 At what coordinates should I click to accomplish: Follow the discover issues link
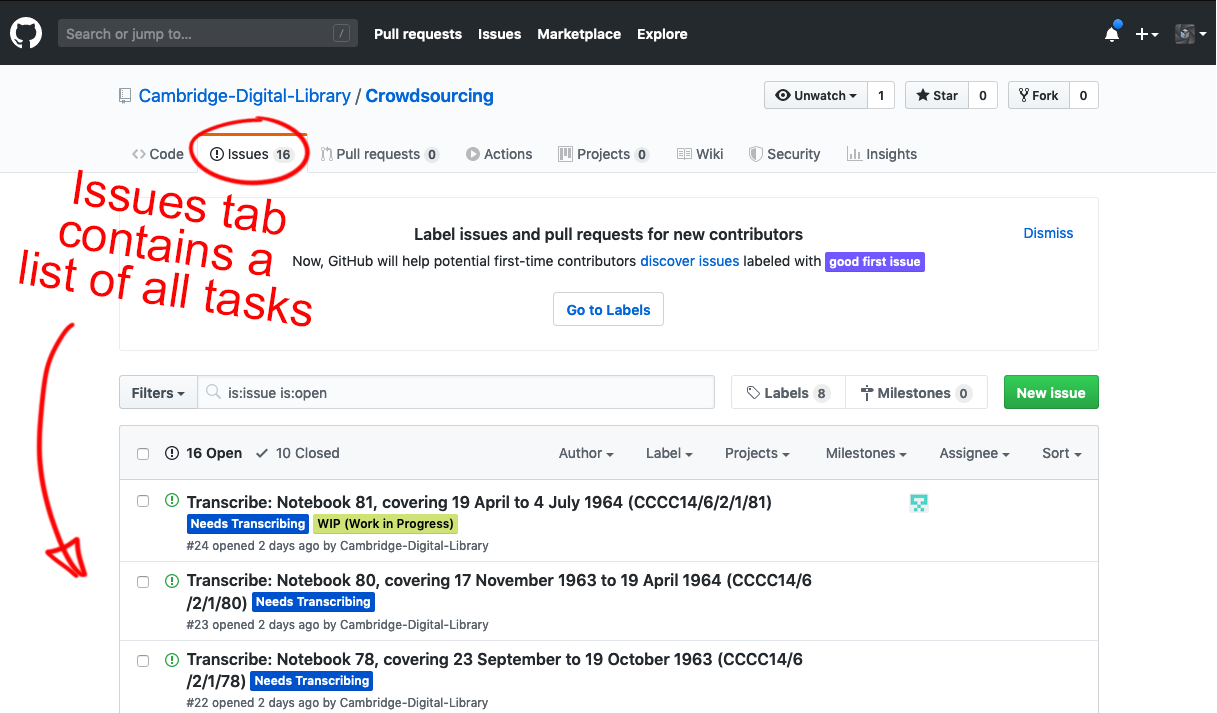690,261
